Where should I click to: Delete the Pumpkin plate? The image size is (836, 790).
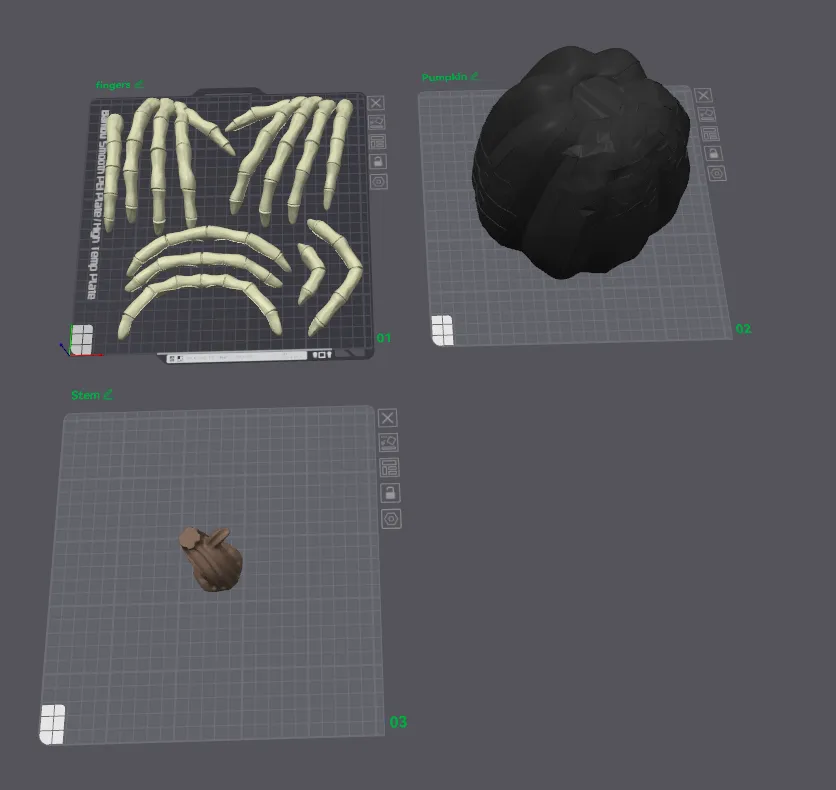click(703, 96)
